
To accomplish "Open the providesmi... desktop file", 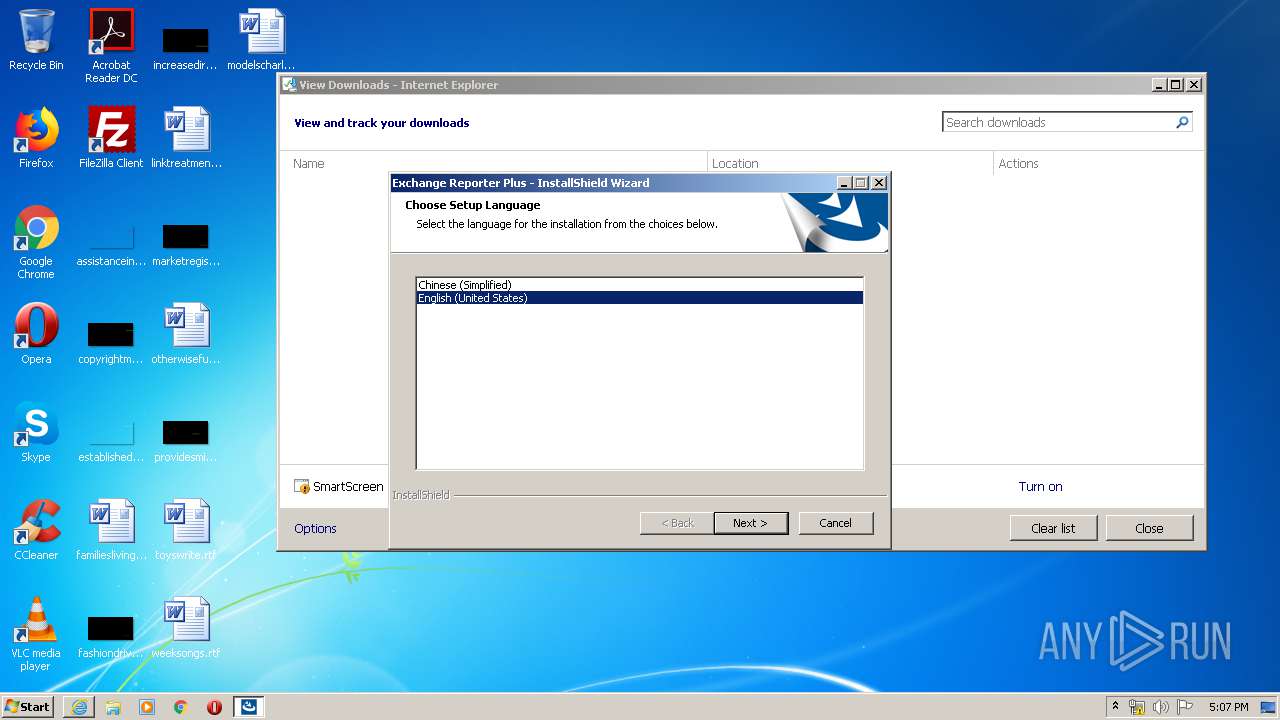I will (186, 438).
